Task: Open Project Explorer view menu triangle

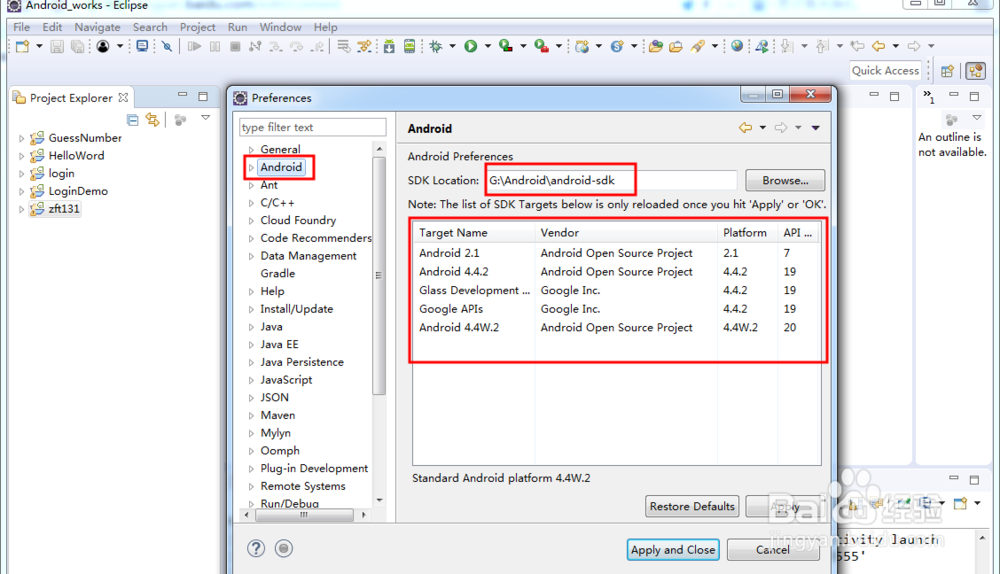Action: (205, 118)
